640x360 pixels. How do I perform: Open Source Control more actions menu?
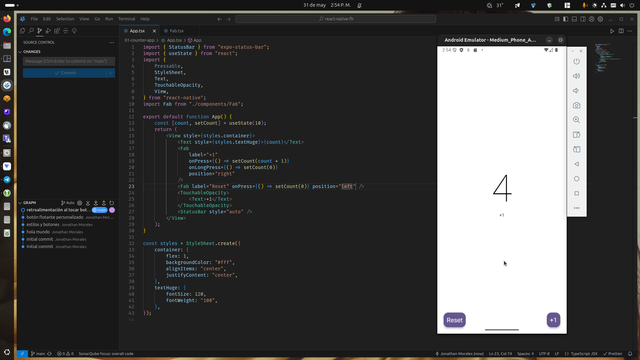click(111, 42)
